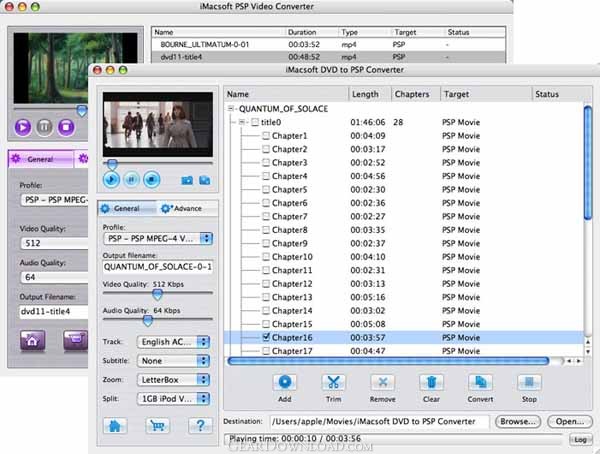
Task: Stop preview in DVD to PSP window
Action: tap(152, 180)
